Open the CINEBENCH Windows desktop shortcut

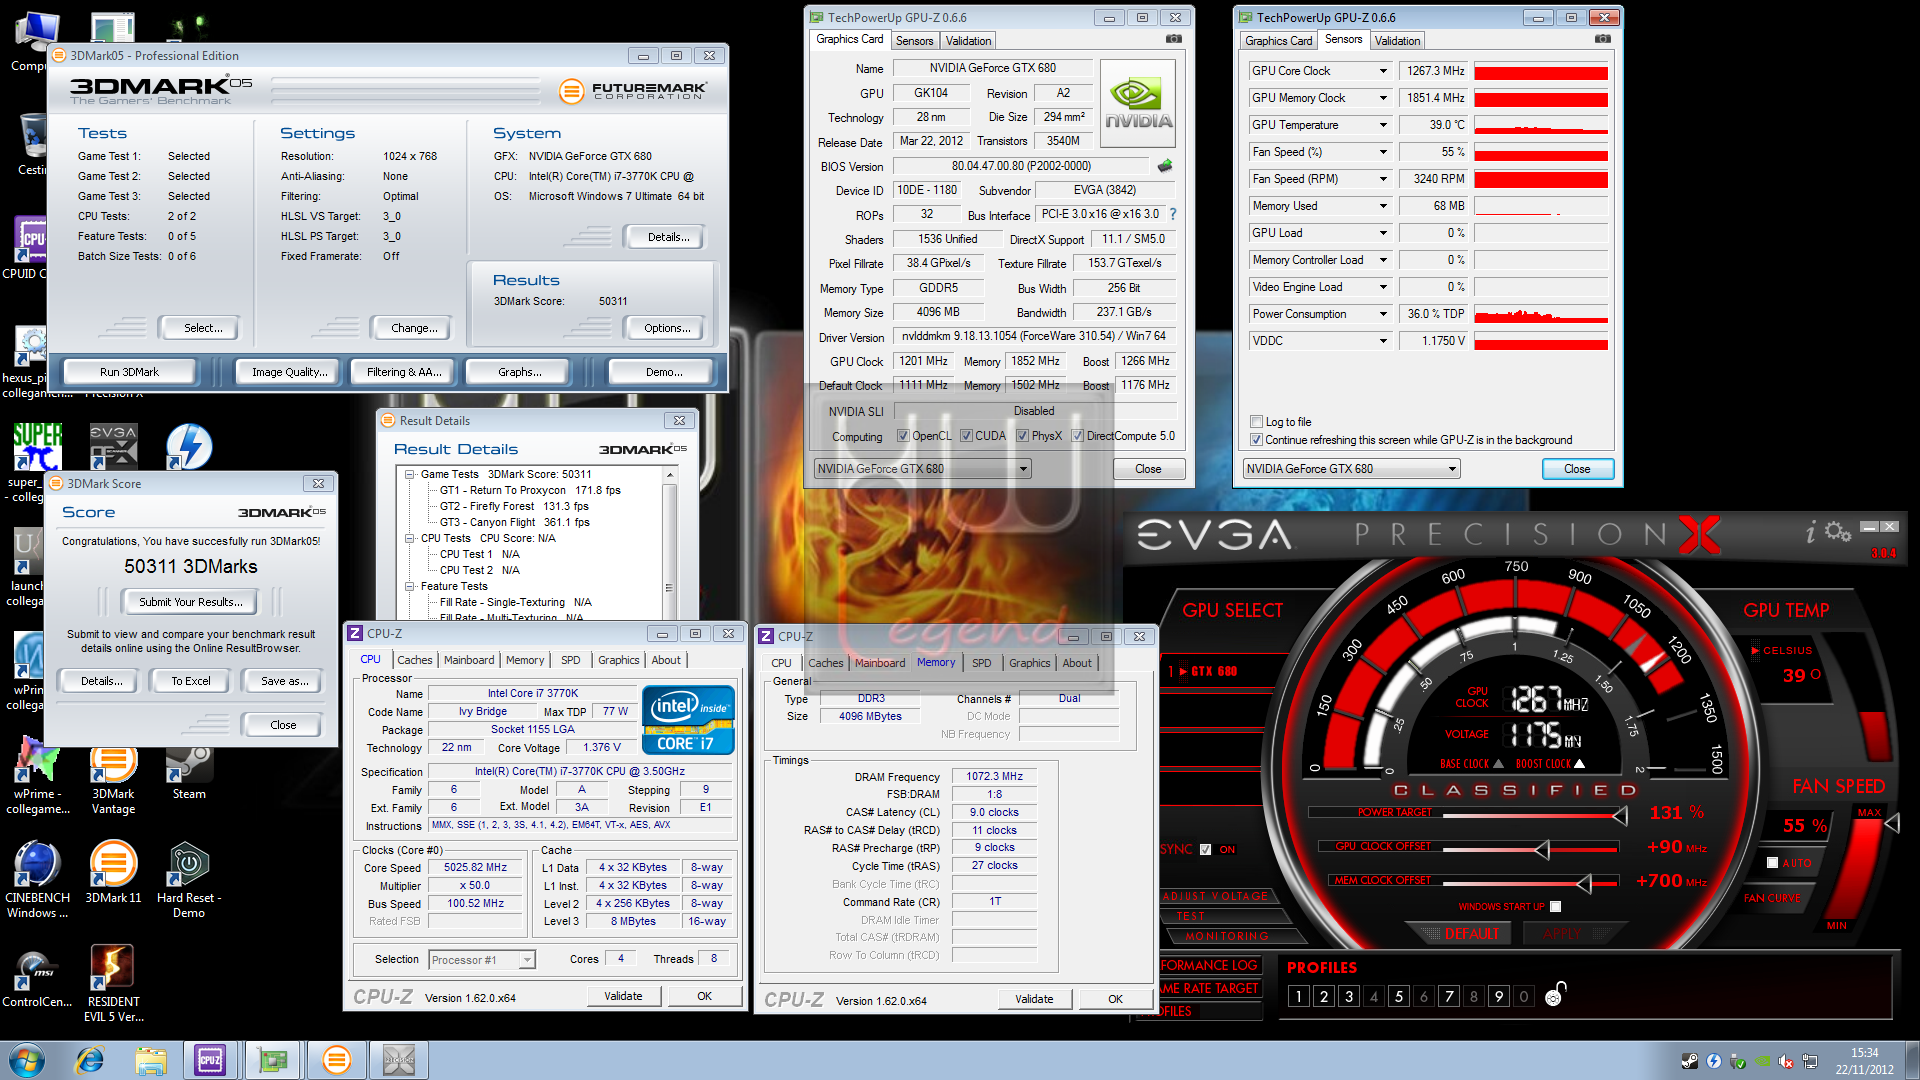point(37,880)
